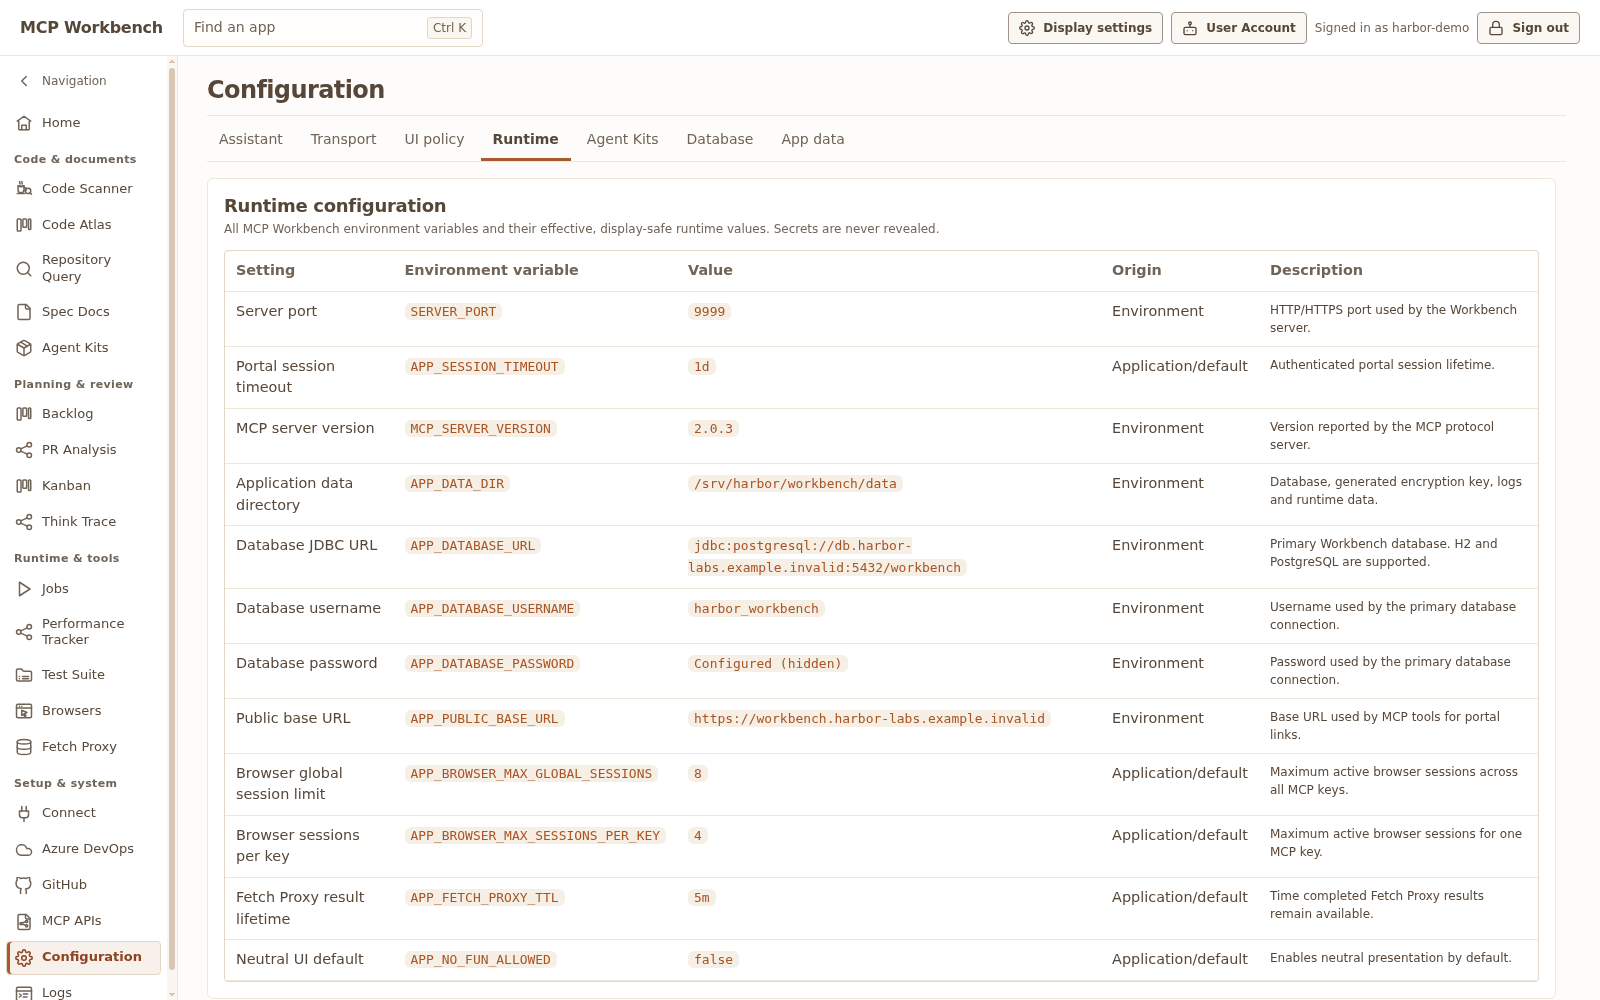The height and width of the screenshot is (1000, 1600).
Task: Click the harbor_workbench username value
Action: [x=756, y=609]
